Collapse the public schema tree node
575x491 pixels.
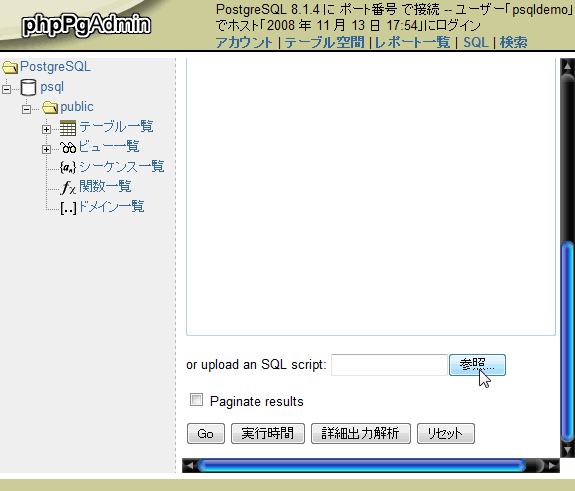tap(26, 109)
